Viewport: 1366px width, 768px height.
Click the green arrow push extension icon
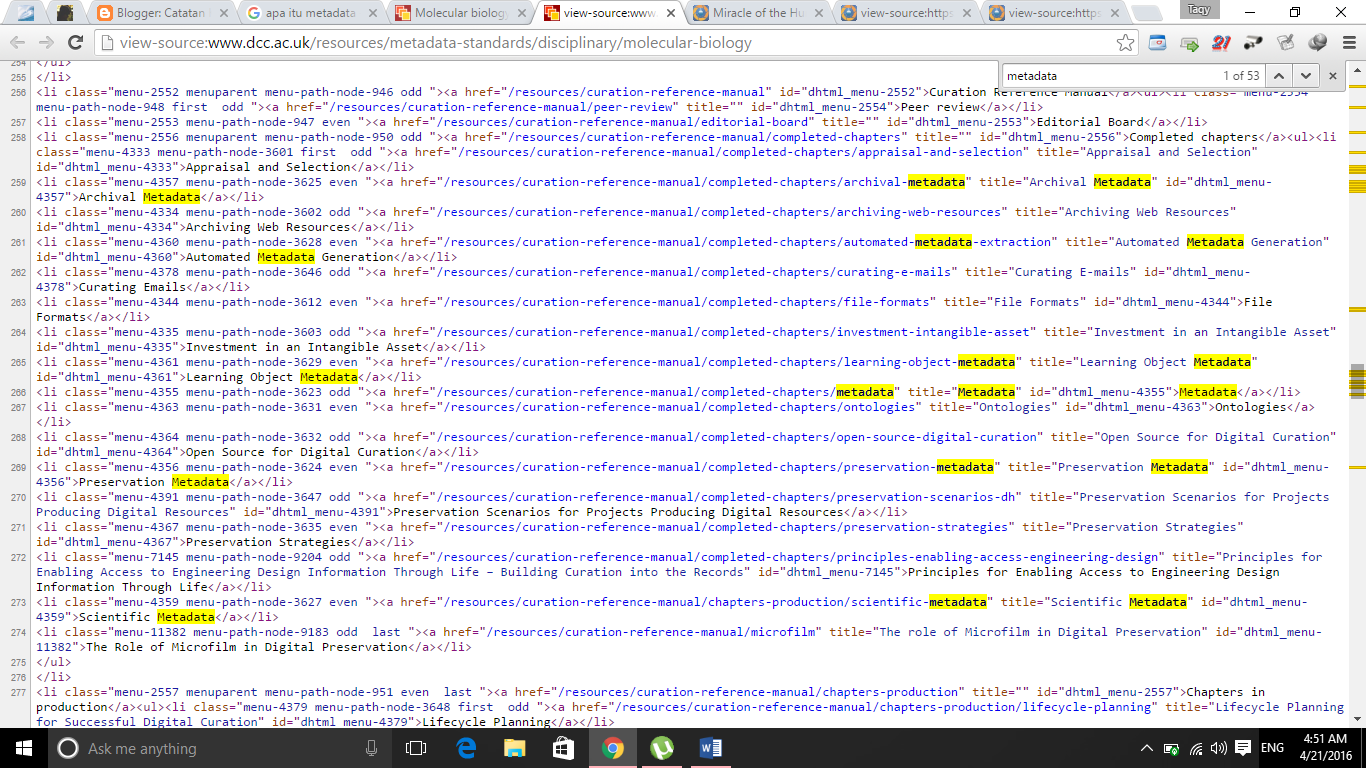[1189, 44]
